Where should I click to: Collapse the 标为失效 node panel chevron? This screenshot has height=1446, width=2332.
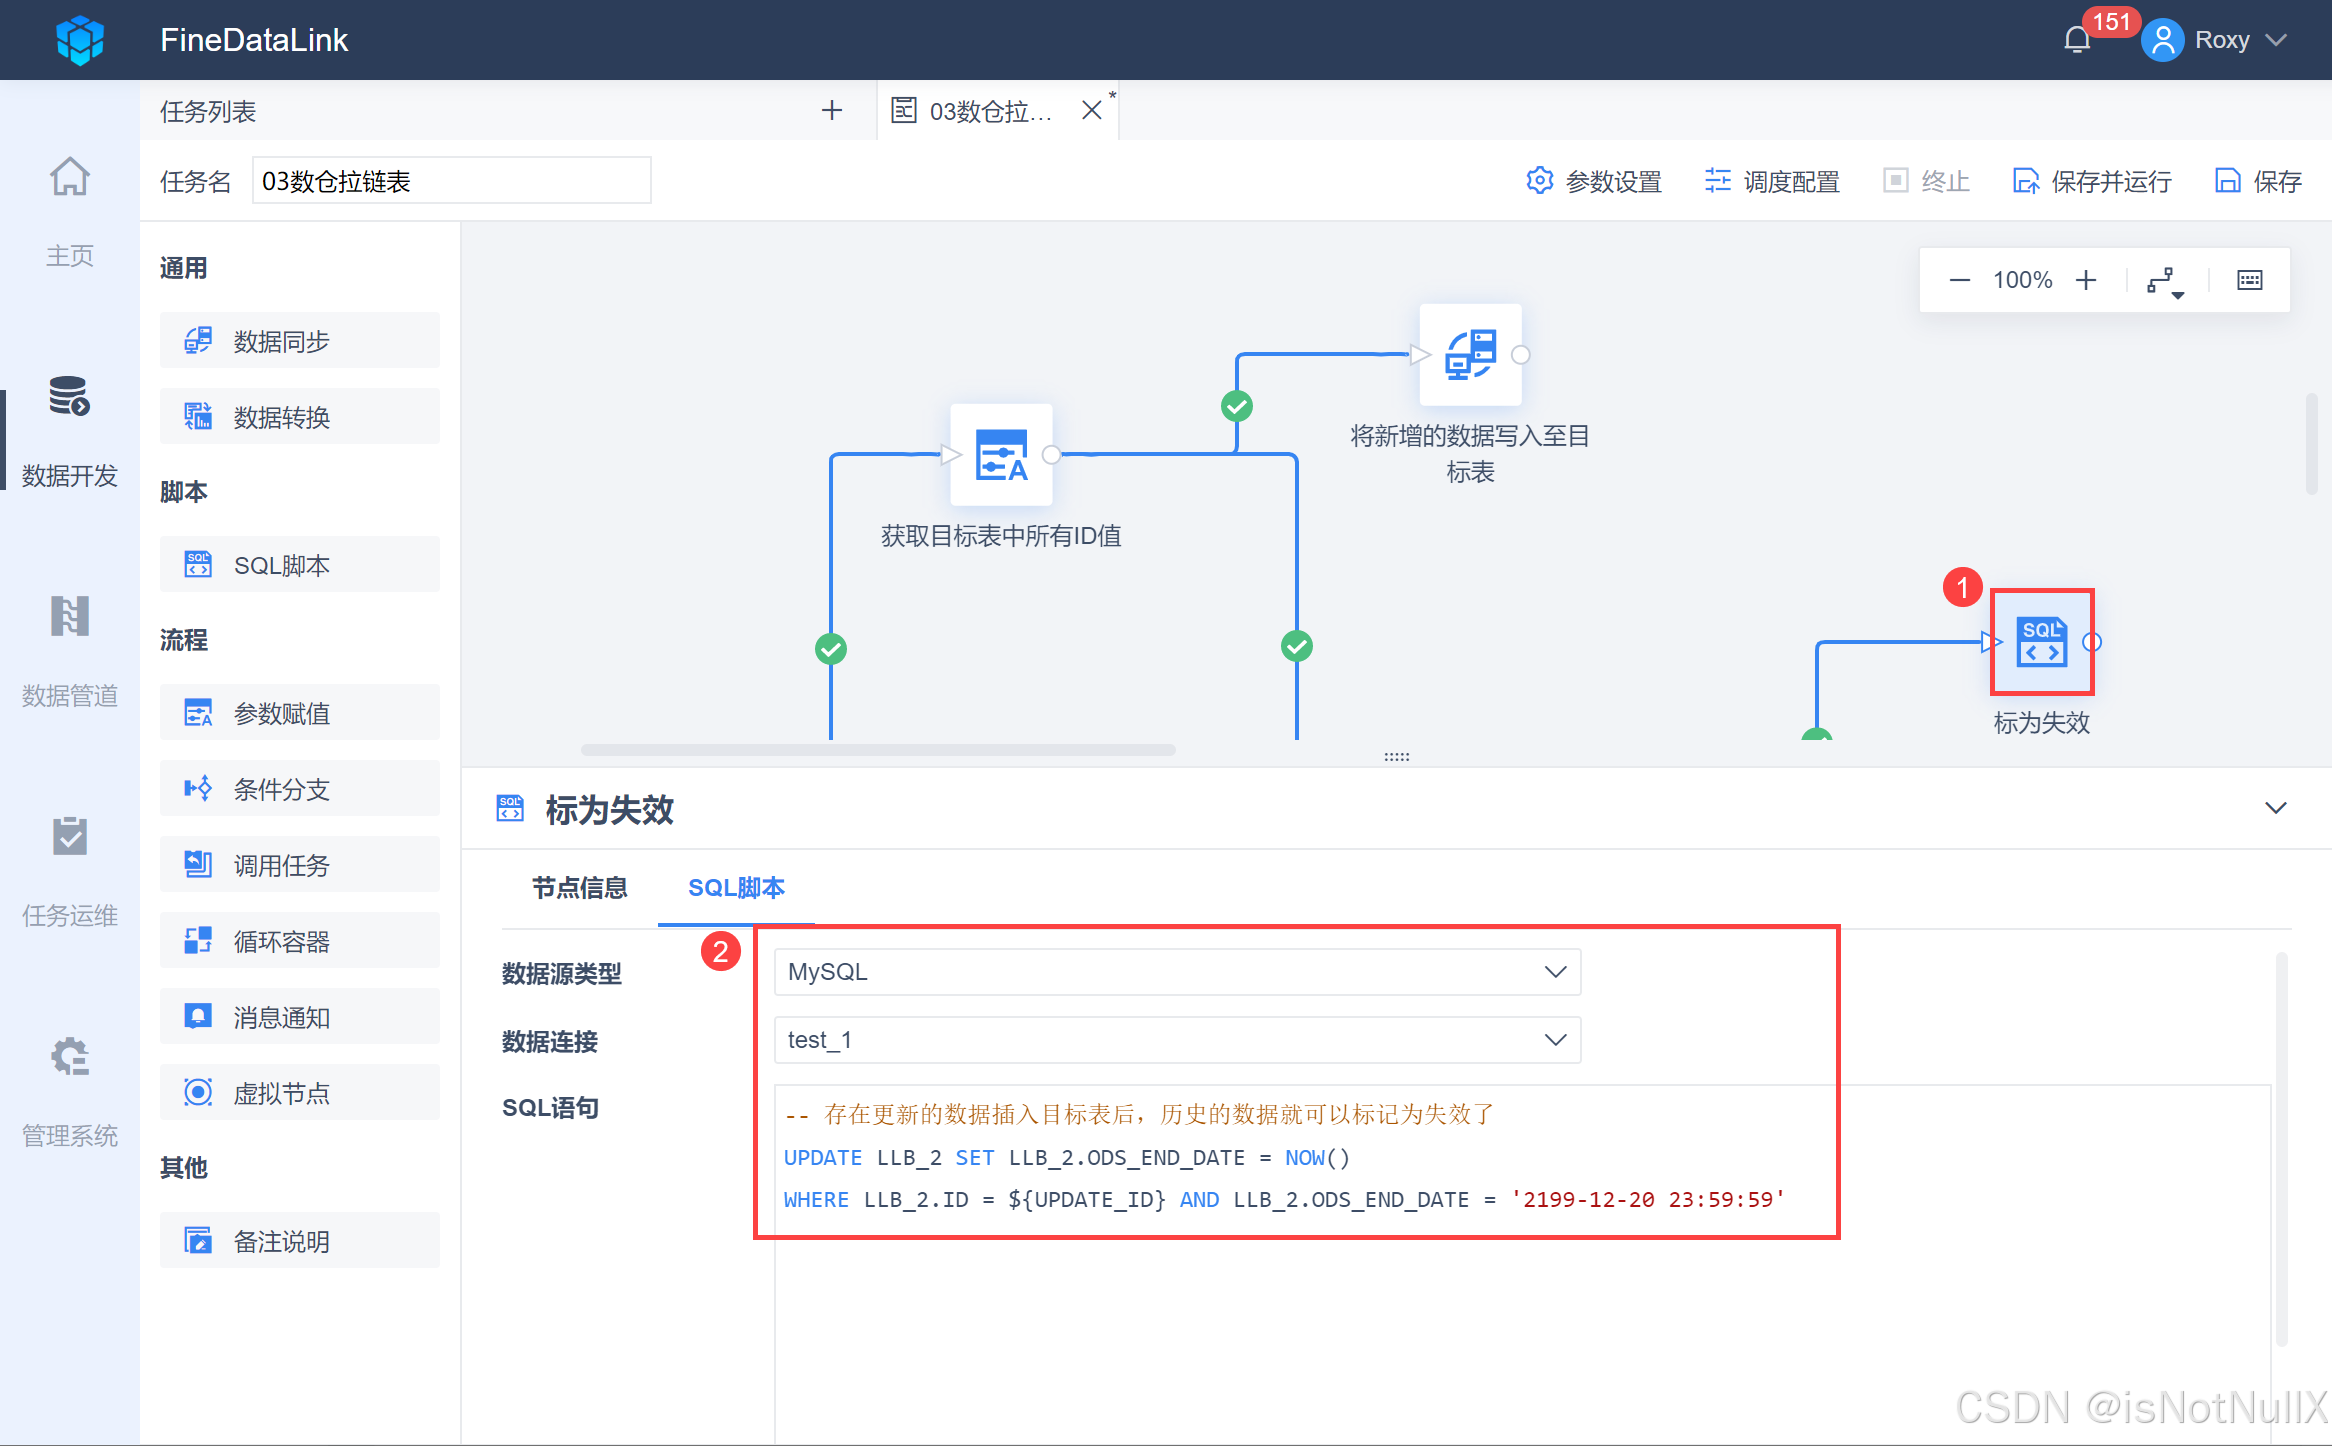[2275, 808]
